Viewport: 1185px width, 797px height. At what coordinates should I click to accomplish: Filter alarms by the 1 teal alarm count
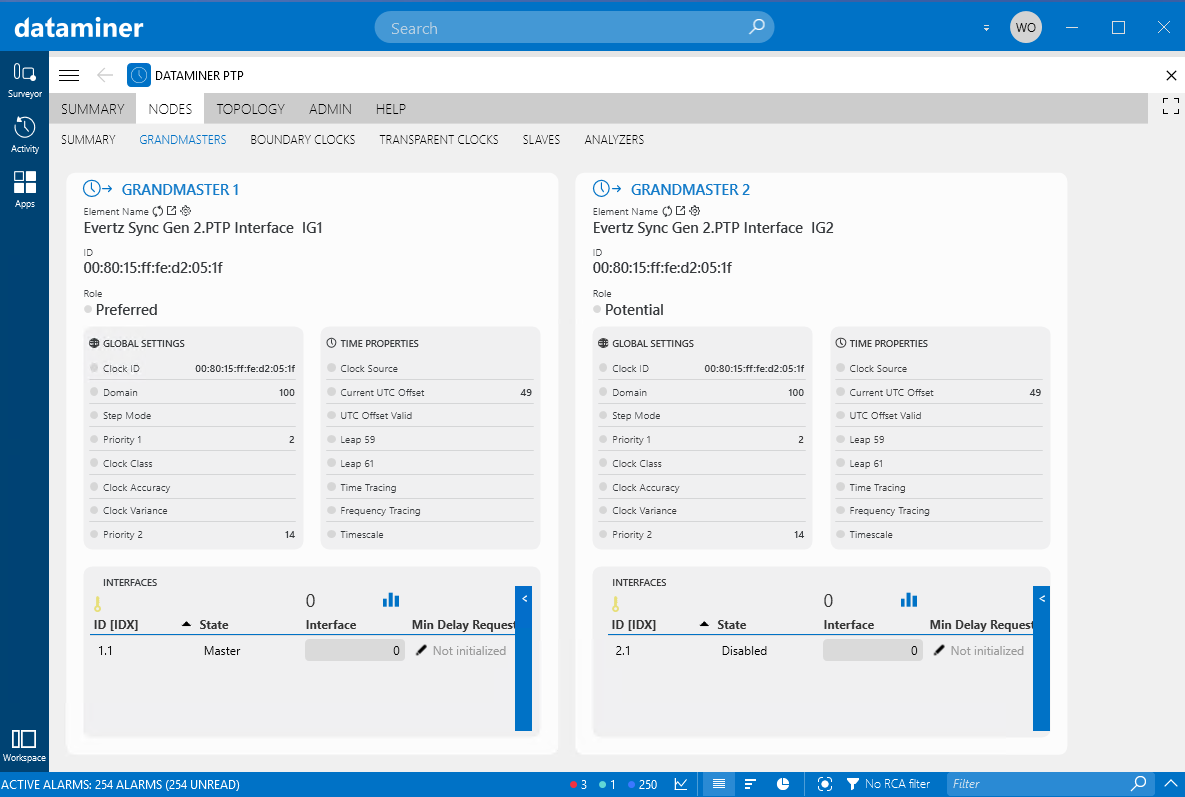(608, 784)
